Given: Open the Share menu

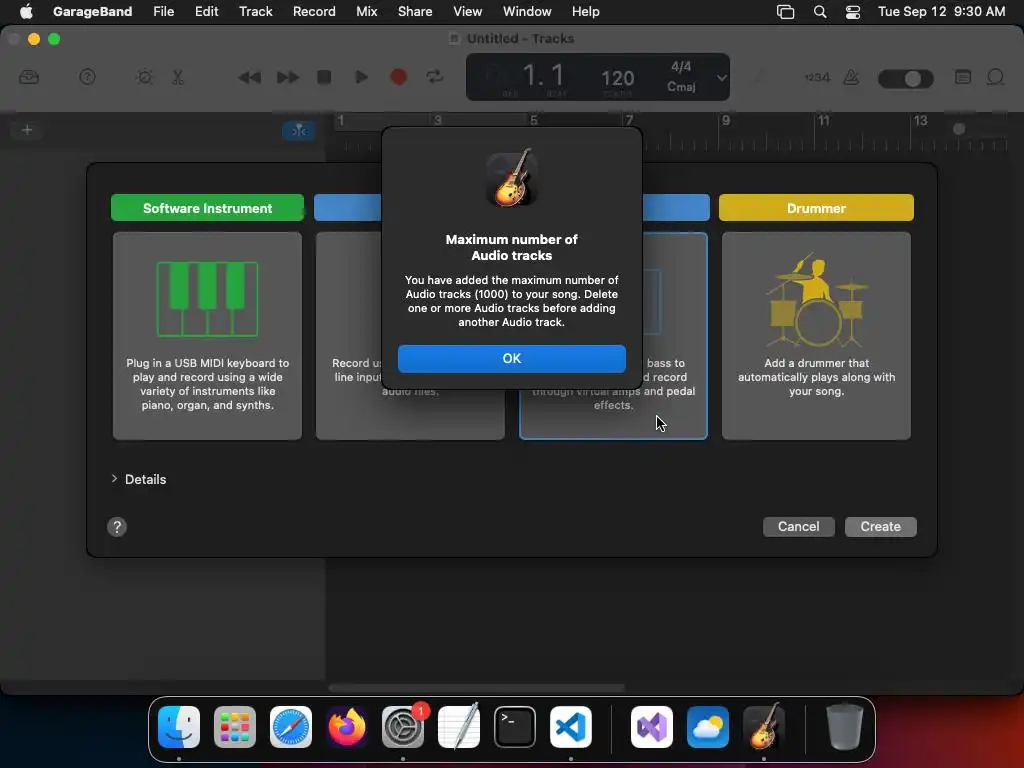Looking at the screenshot, I should tap(415, 11).
